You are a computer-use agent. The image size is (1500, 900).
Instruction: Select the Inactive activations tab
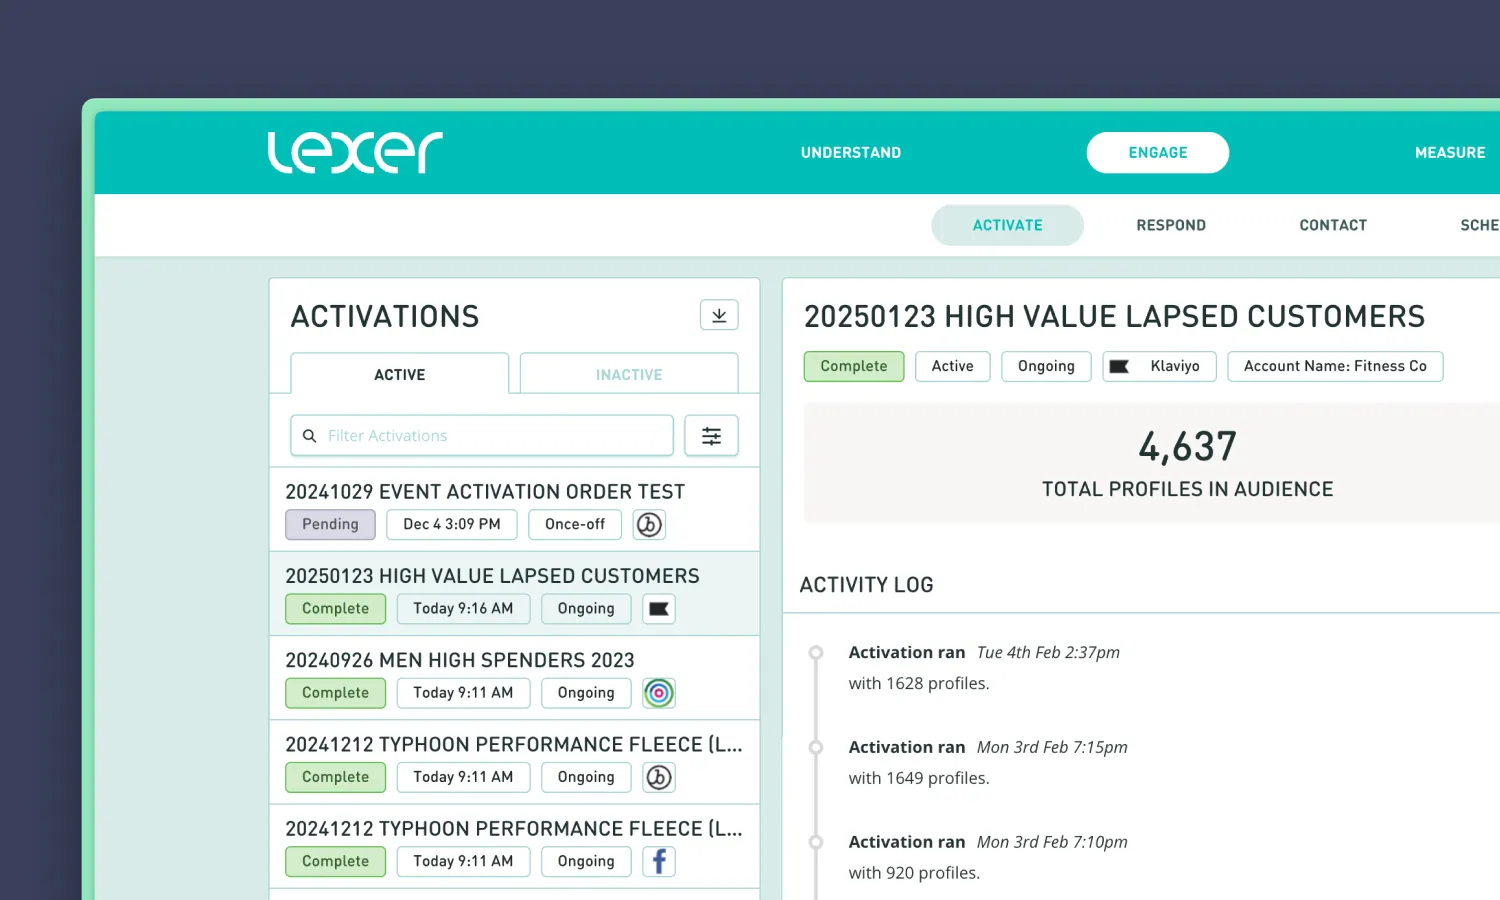click(629, 374)
